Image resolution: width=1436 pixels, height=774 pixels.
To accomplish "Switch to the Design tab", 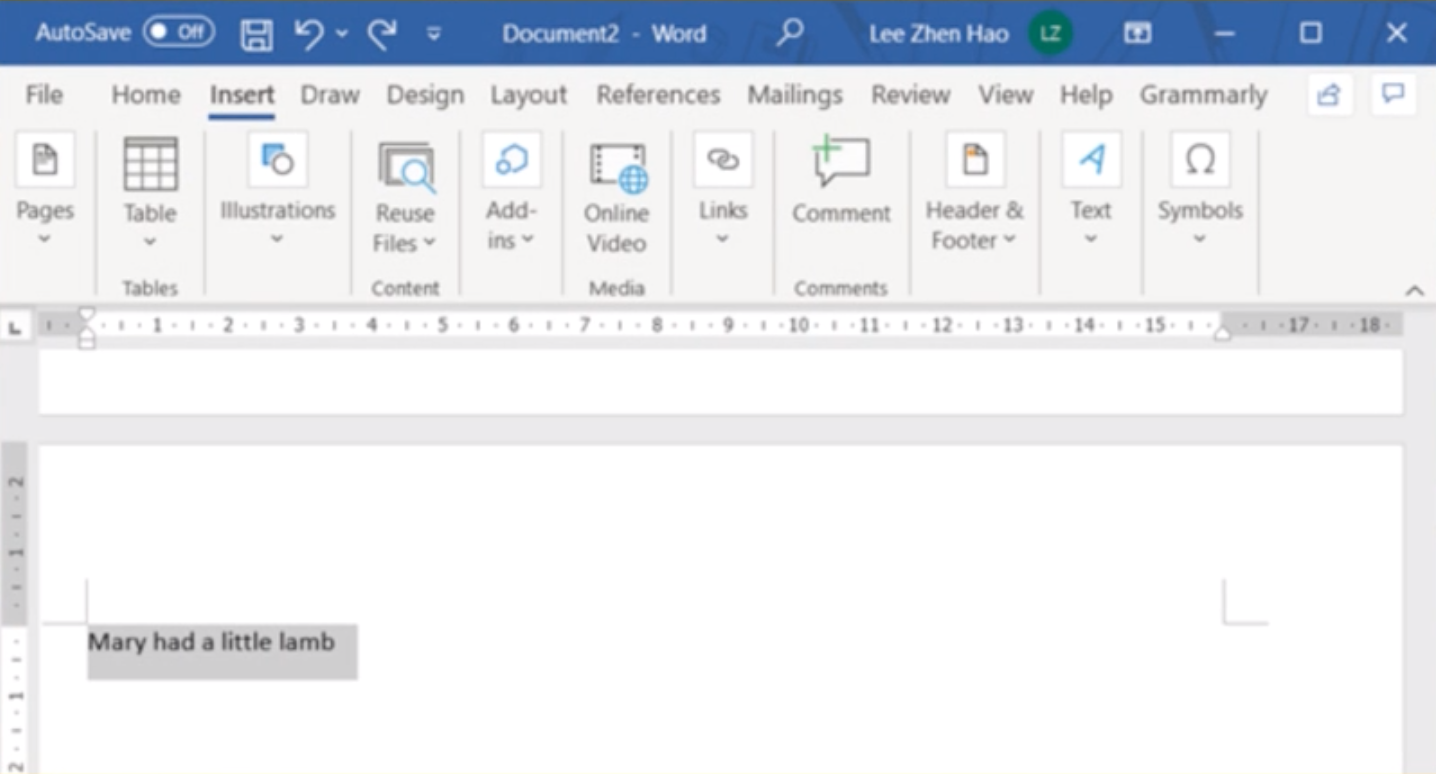I will click(x=425, y=95).
